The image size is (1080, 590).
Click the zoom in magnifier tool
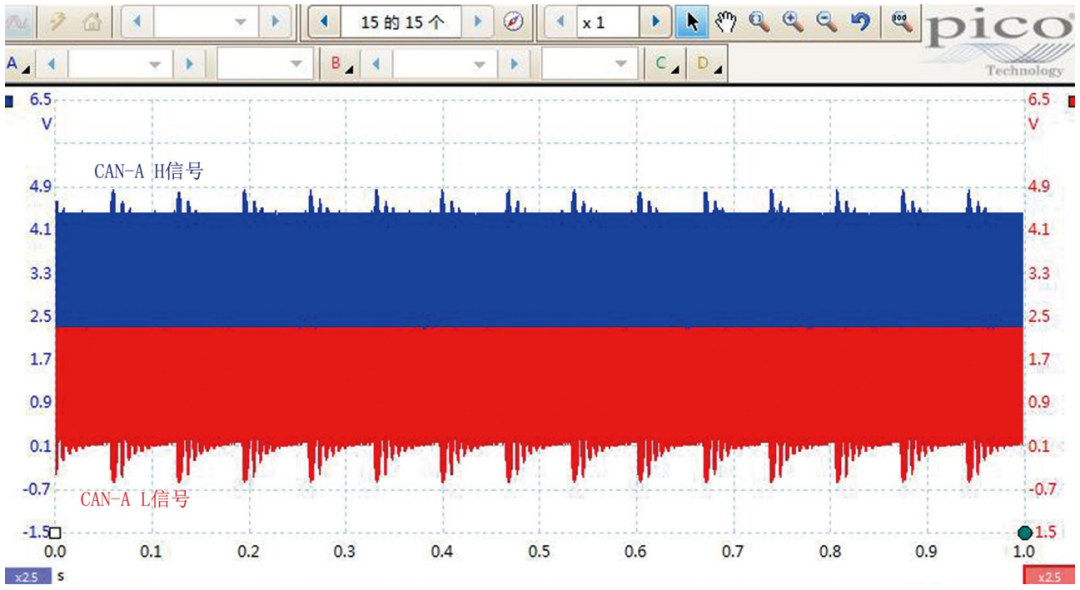click(793, 23)
